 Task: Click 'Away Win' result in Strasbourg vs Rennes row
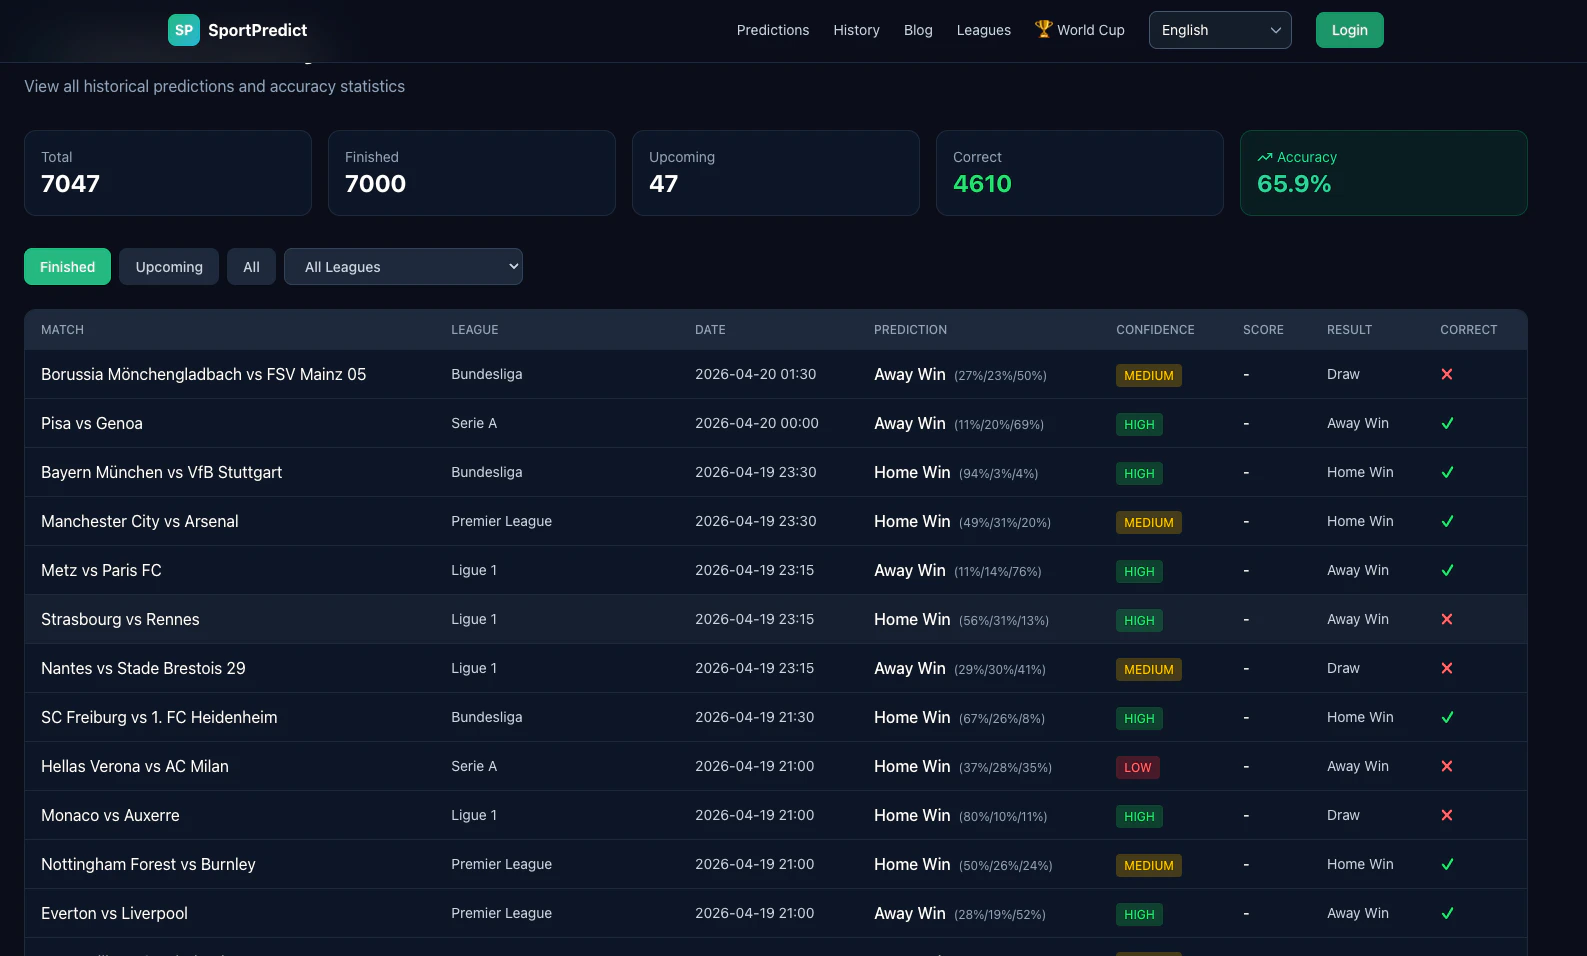click(1358, 619)
